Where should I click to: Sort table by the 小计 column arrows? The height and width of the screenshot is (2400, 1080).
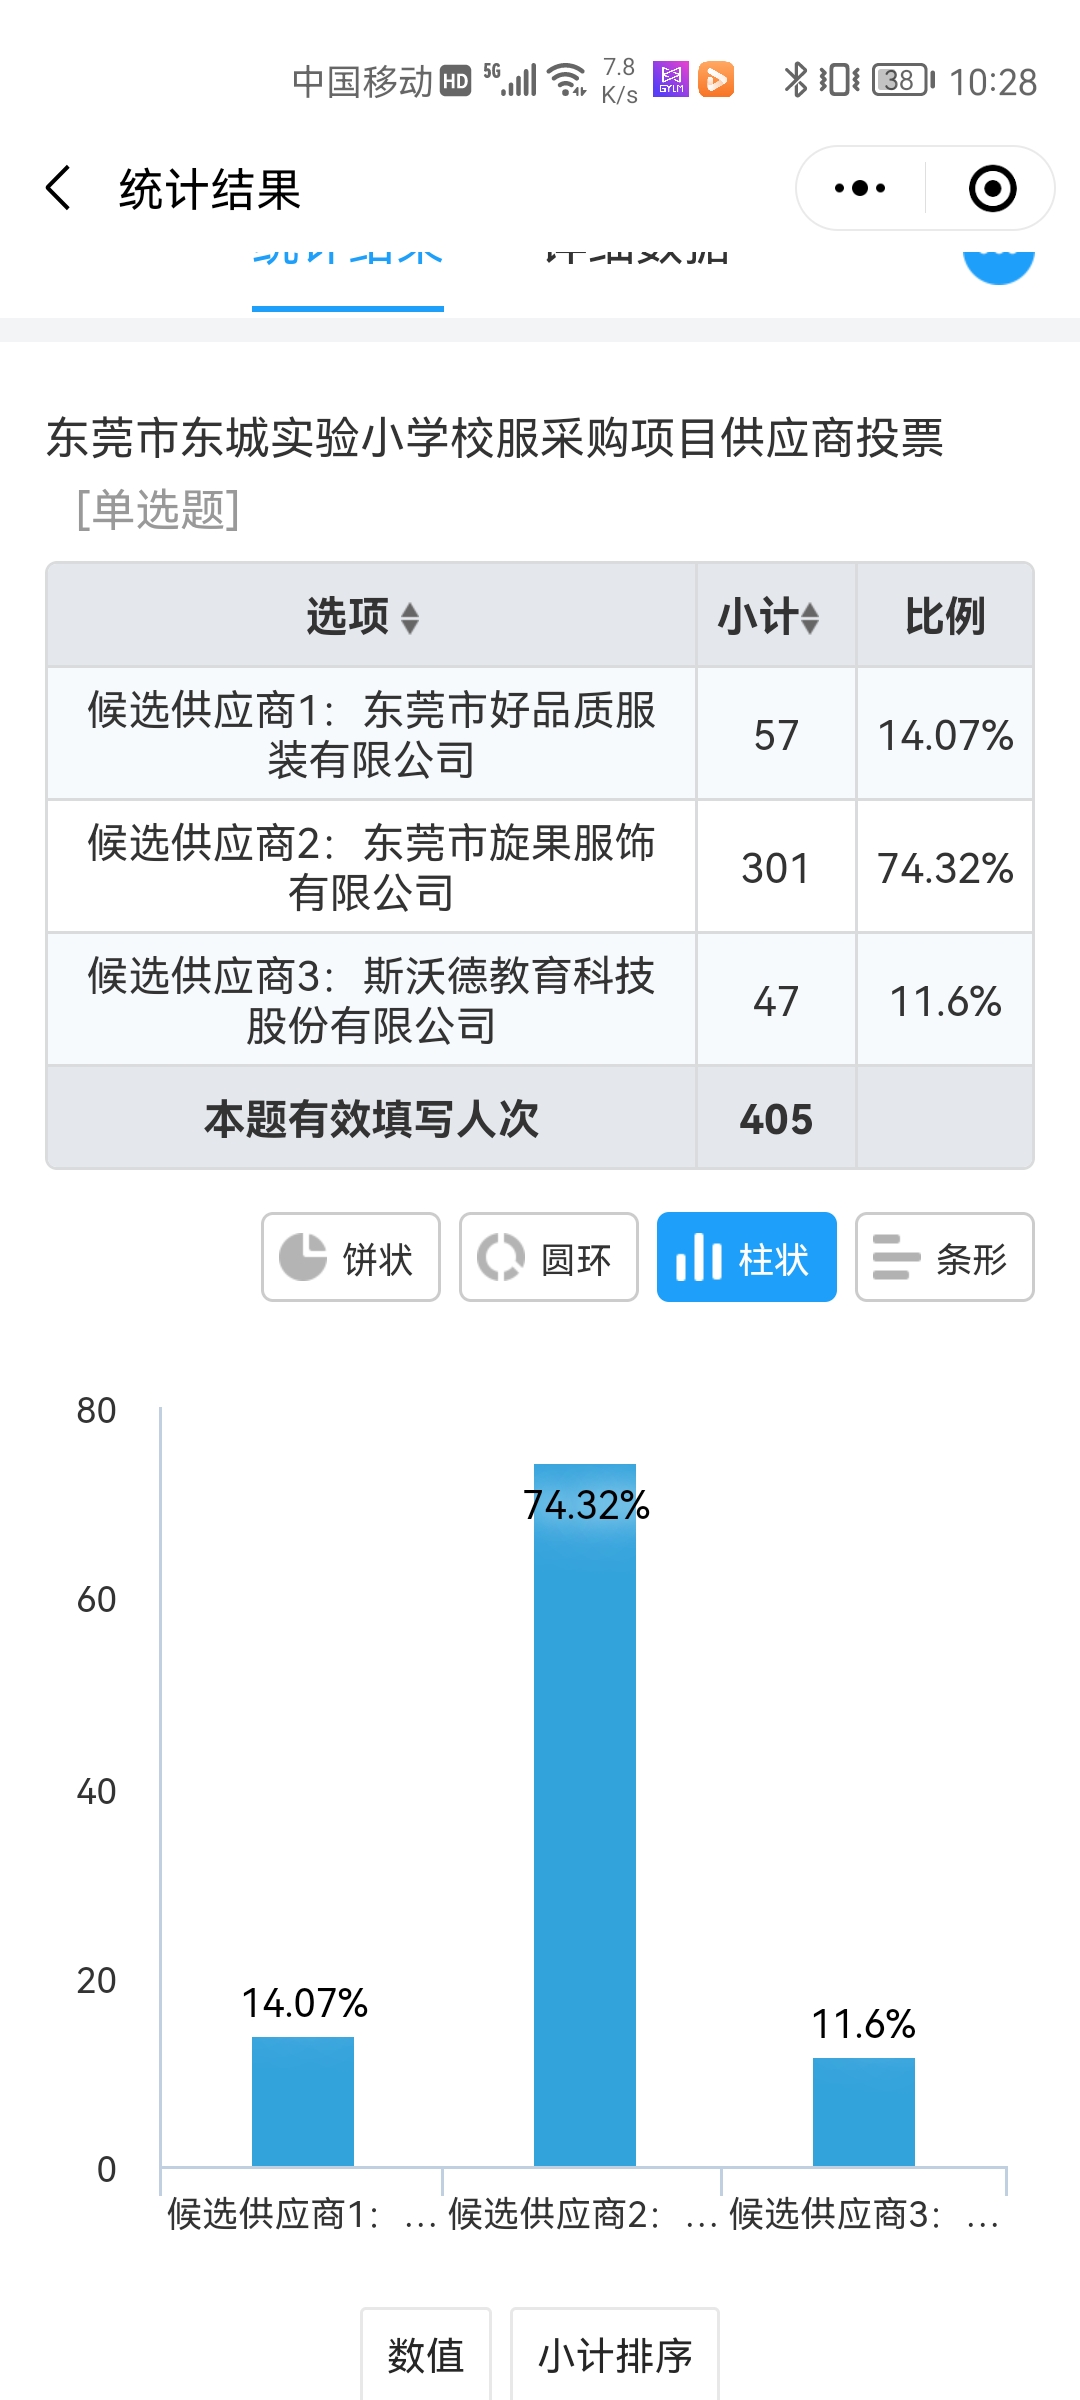coord(810,618)
